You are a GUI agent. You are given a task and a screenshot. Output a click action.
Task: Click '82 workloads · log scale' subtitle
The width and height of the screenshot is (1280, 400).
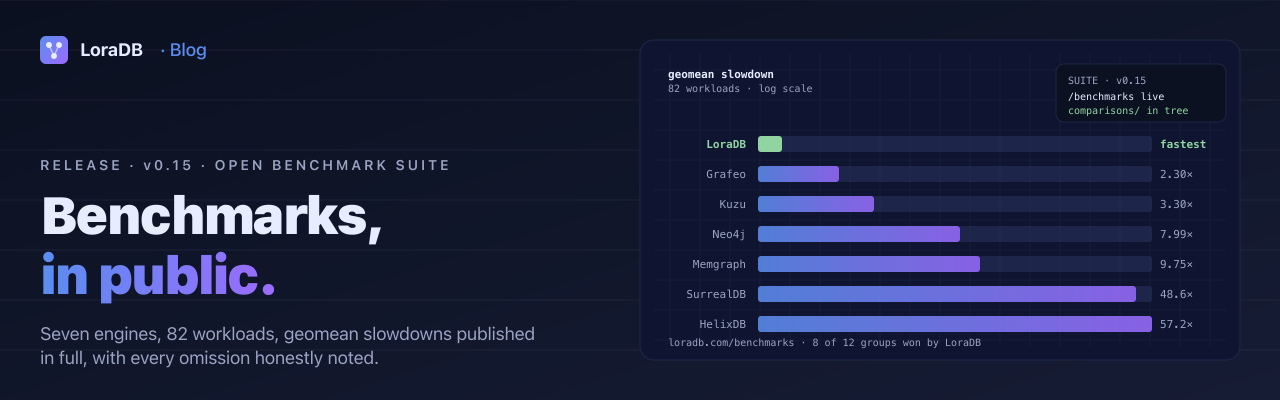pos(740,88)
